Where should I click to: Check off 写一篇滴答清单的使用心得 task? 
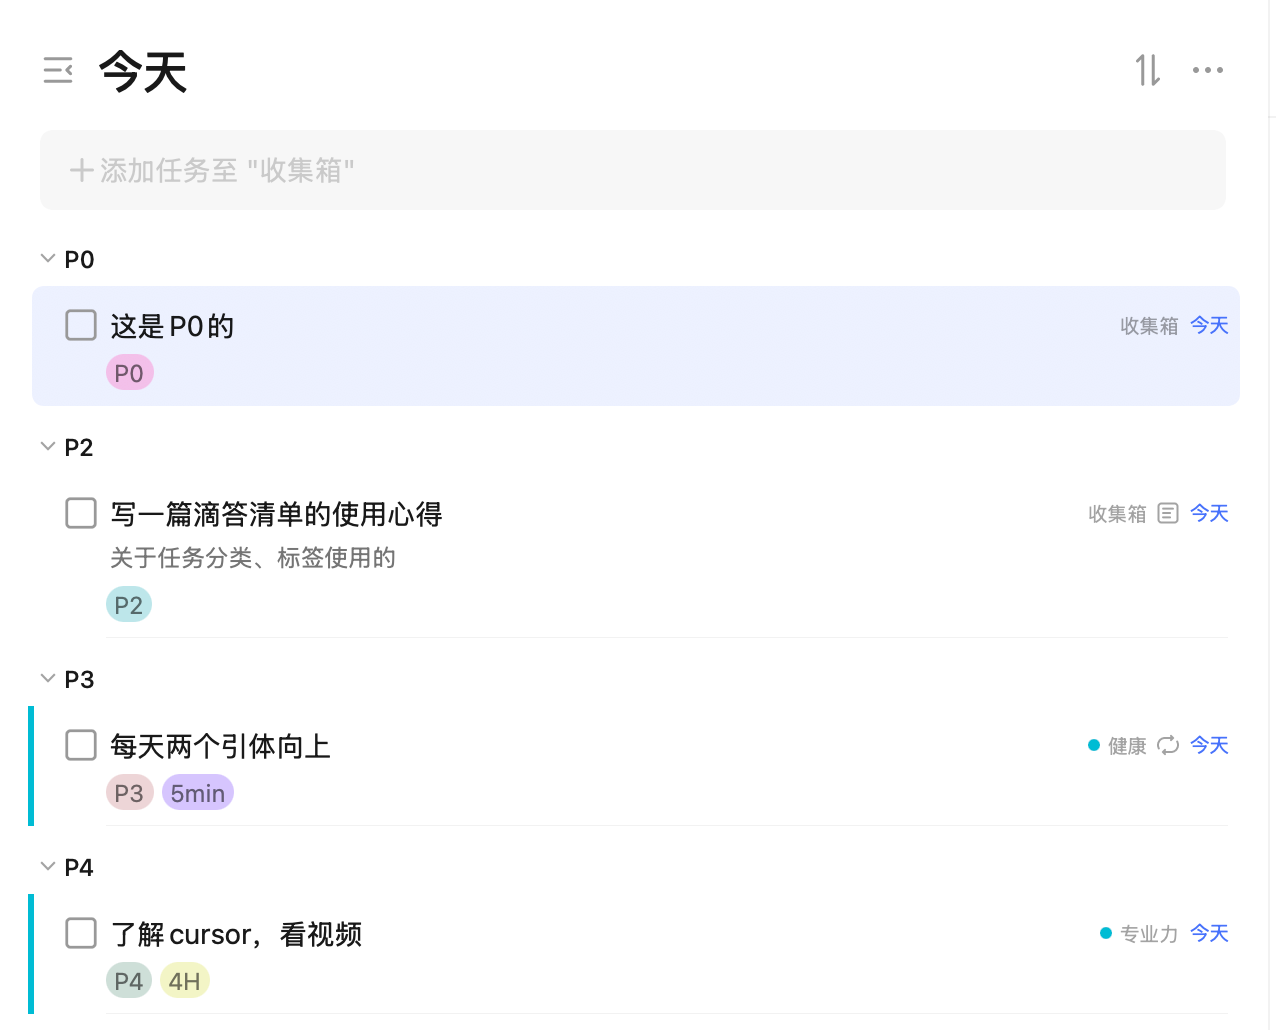click(x=81, y=513)
